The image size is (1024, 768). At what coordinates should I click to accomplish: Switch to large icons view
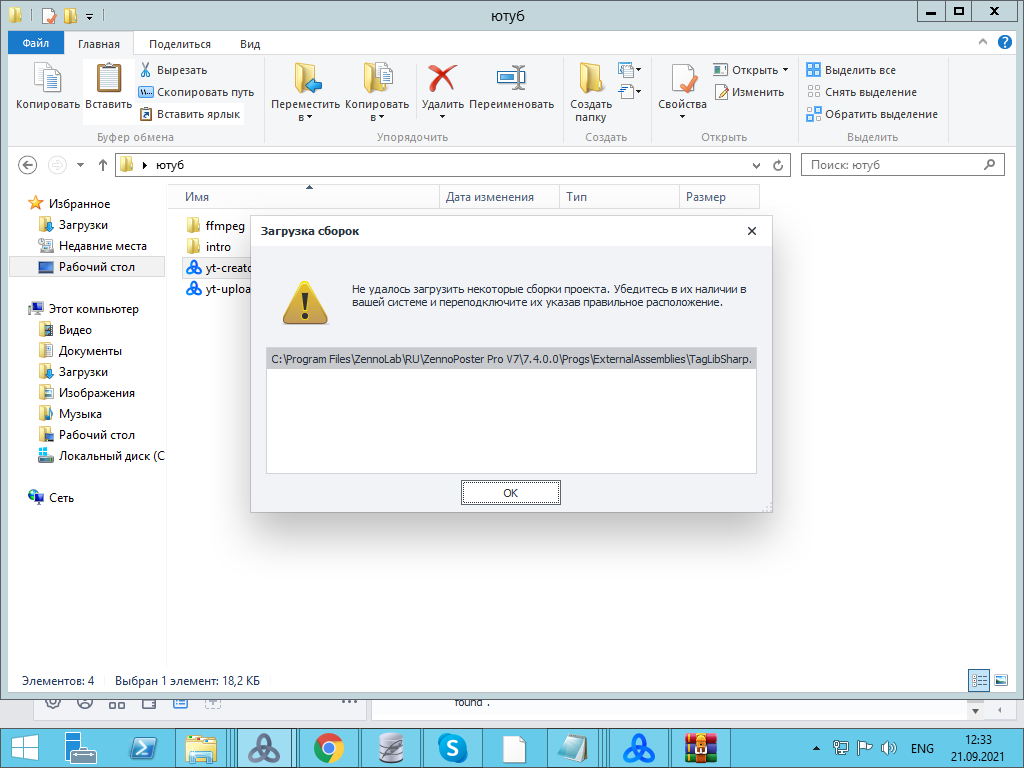pyautogui.click(x=1000, y=680)
